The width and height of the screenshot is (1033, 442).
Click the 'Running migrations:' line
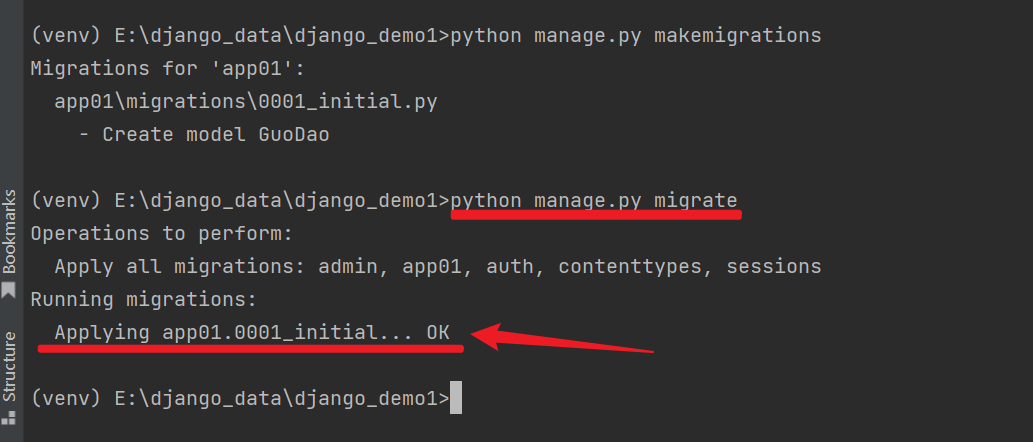[x=144, y=299]
